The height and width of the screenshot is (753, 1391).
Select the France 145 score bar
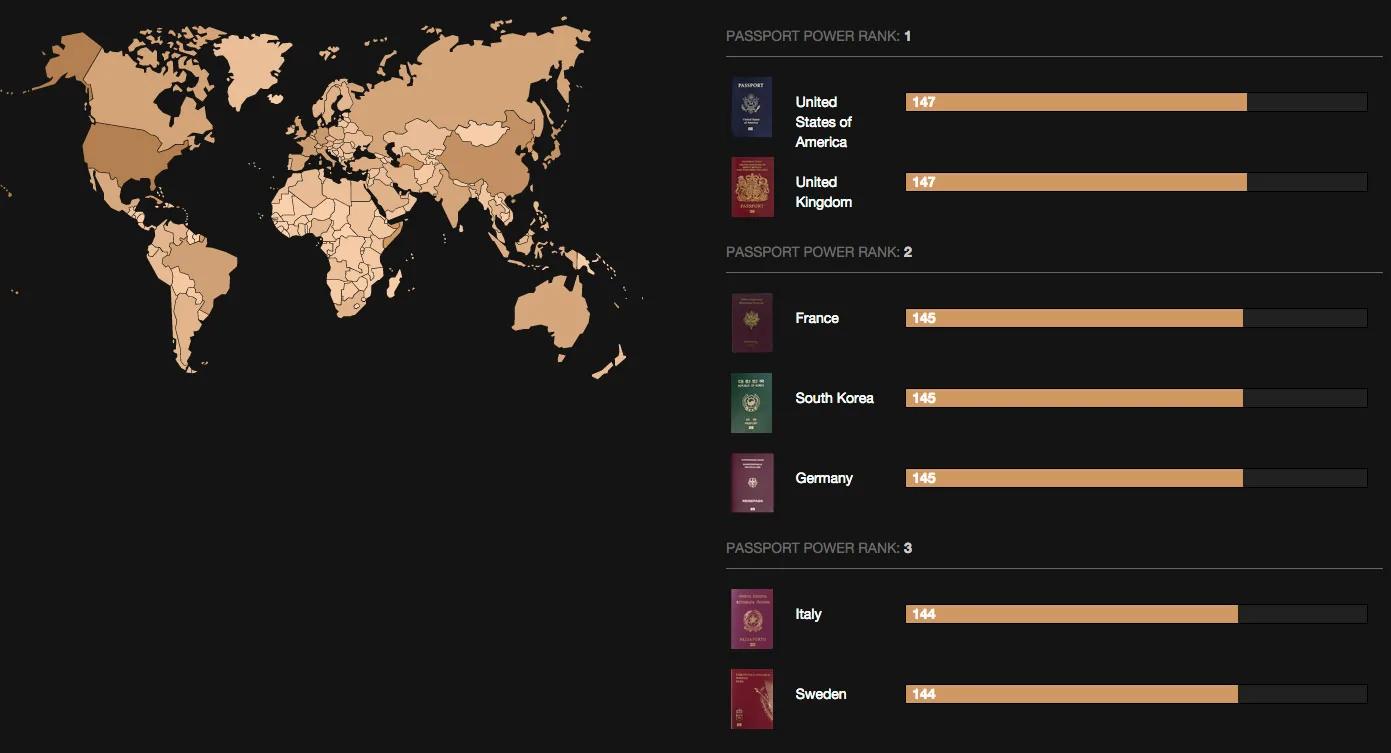[1136, 318]
